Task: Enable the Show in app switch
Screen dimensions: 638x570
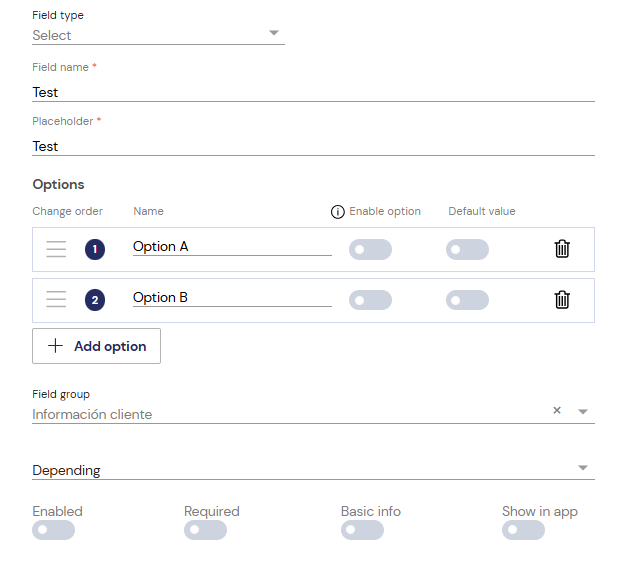Action: pos(523,530)
